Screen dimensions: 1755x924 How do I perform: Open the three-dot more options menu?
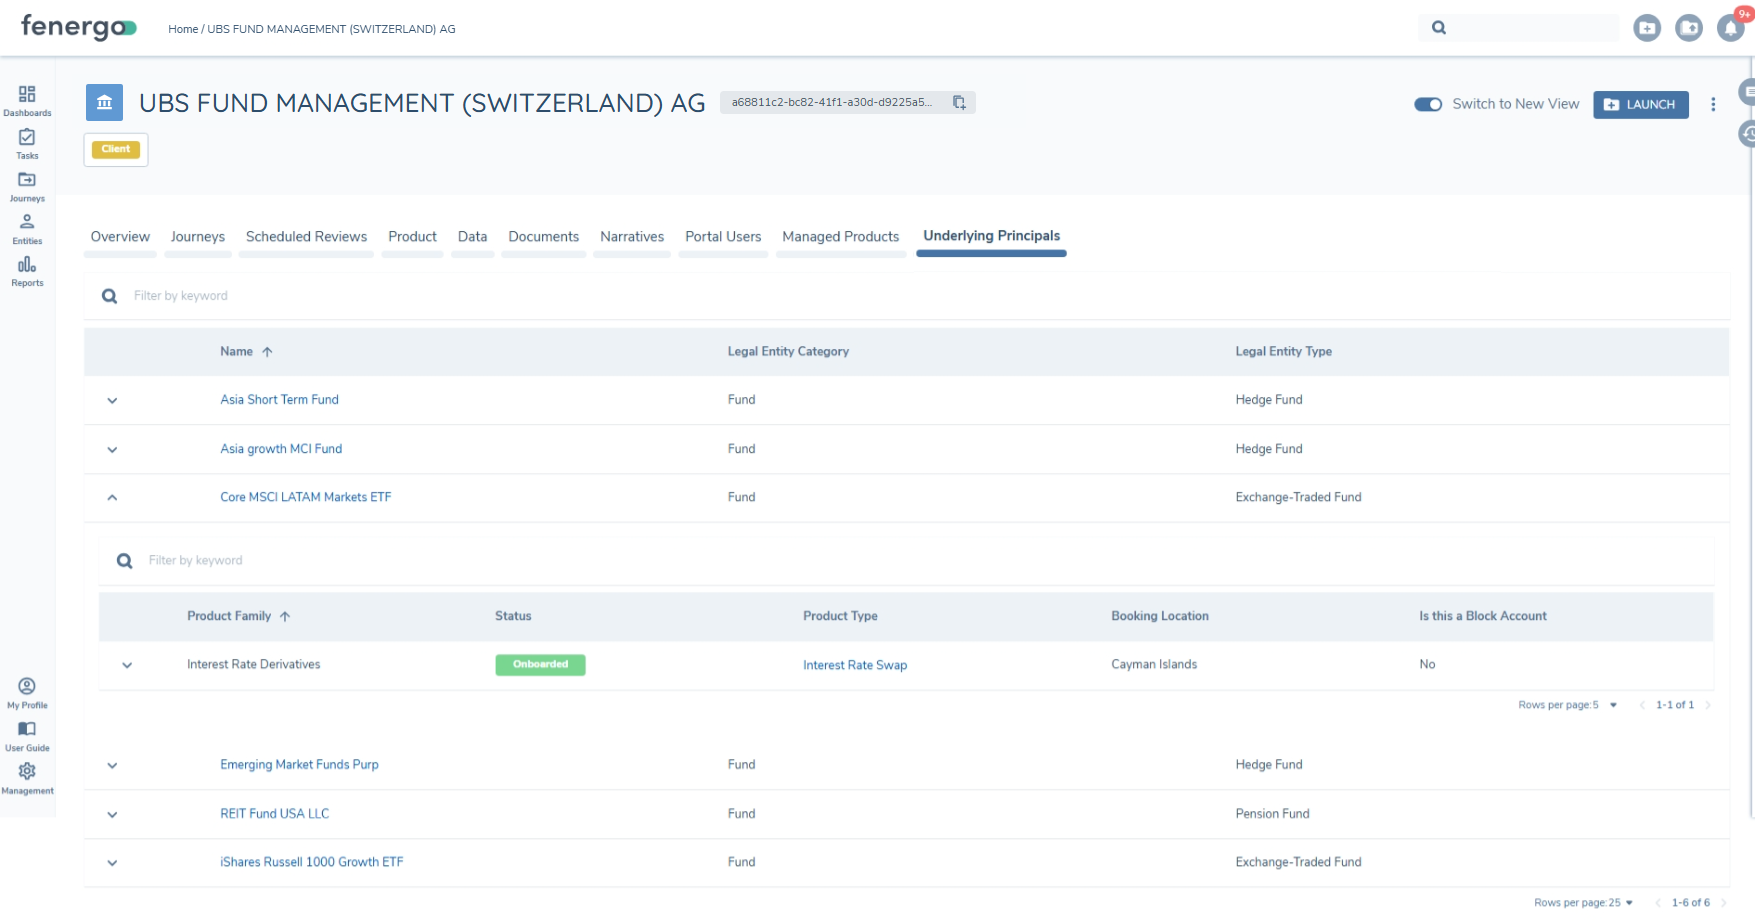1713,104
